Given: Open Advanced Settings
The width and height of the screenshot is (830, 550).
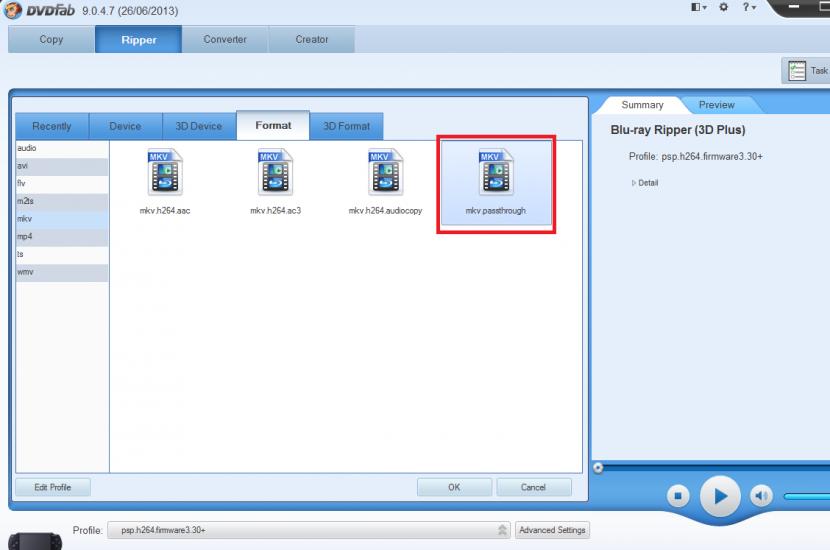Looking at the screenshot, I should [x=552, y=530].
